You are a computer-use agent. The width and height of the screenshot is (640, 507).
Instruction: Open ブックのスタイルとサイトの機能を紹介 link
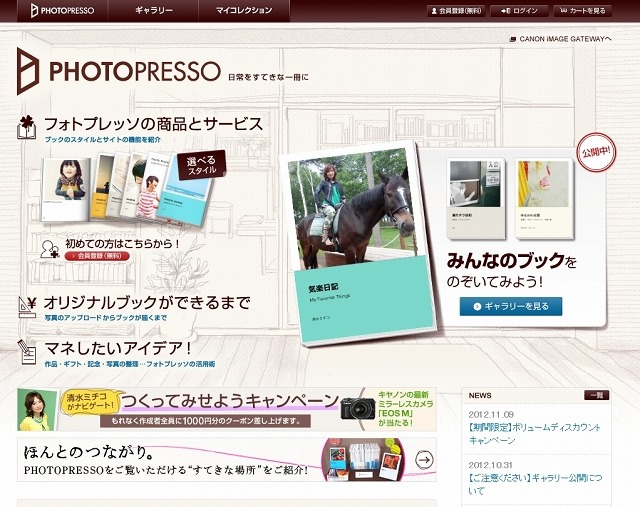(102, 140)
